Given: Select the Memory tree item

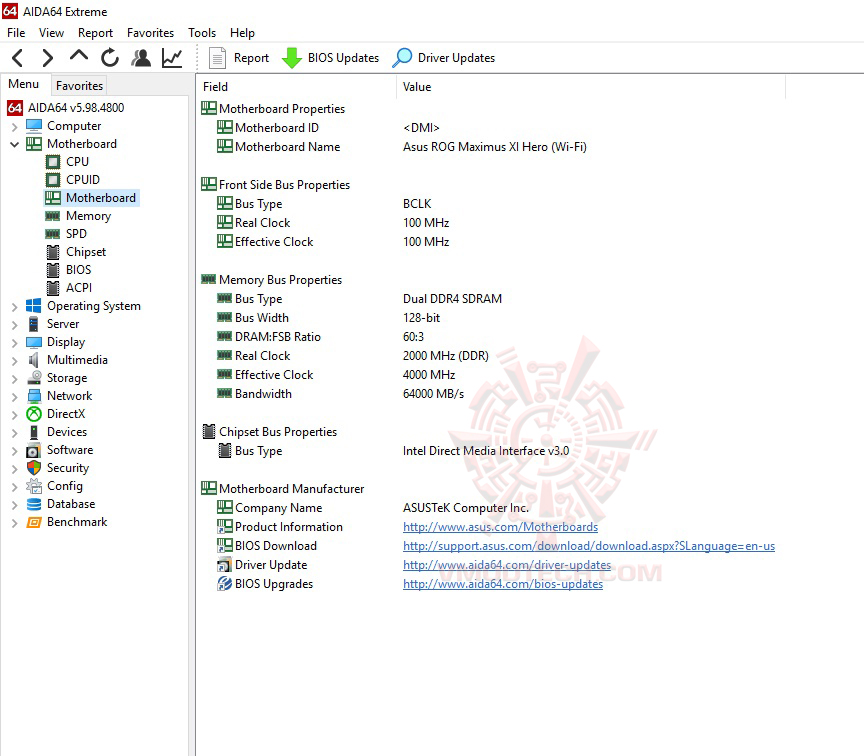Looking at the screenshot, I should click(78, 216).
